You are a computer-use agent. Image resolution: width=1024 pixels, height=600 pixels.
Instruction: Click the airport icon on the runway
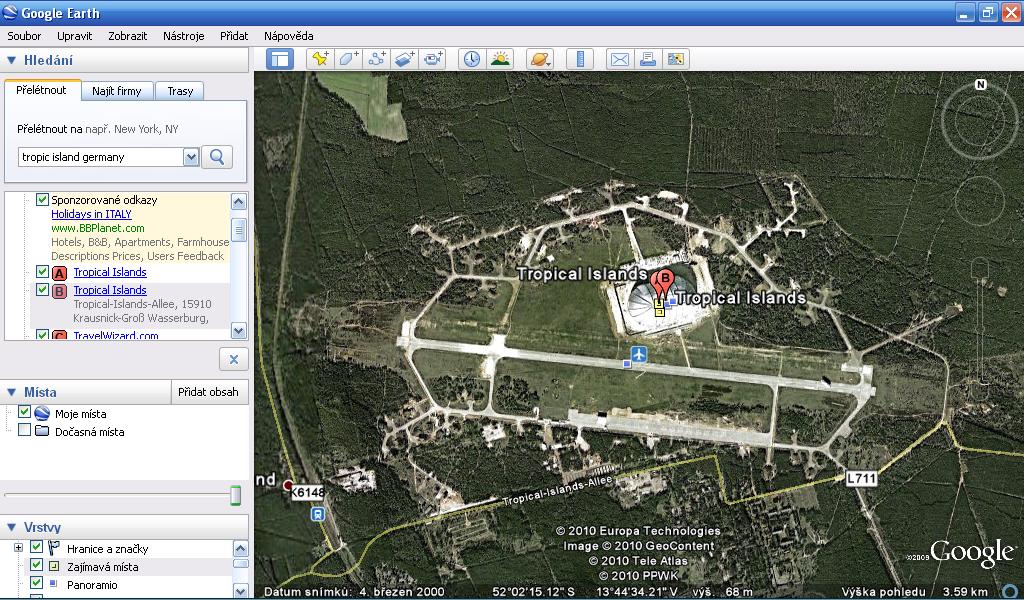[638, 355]
